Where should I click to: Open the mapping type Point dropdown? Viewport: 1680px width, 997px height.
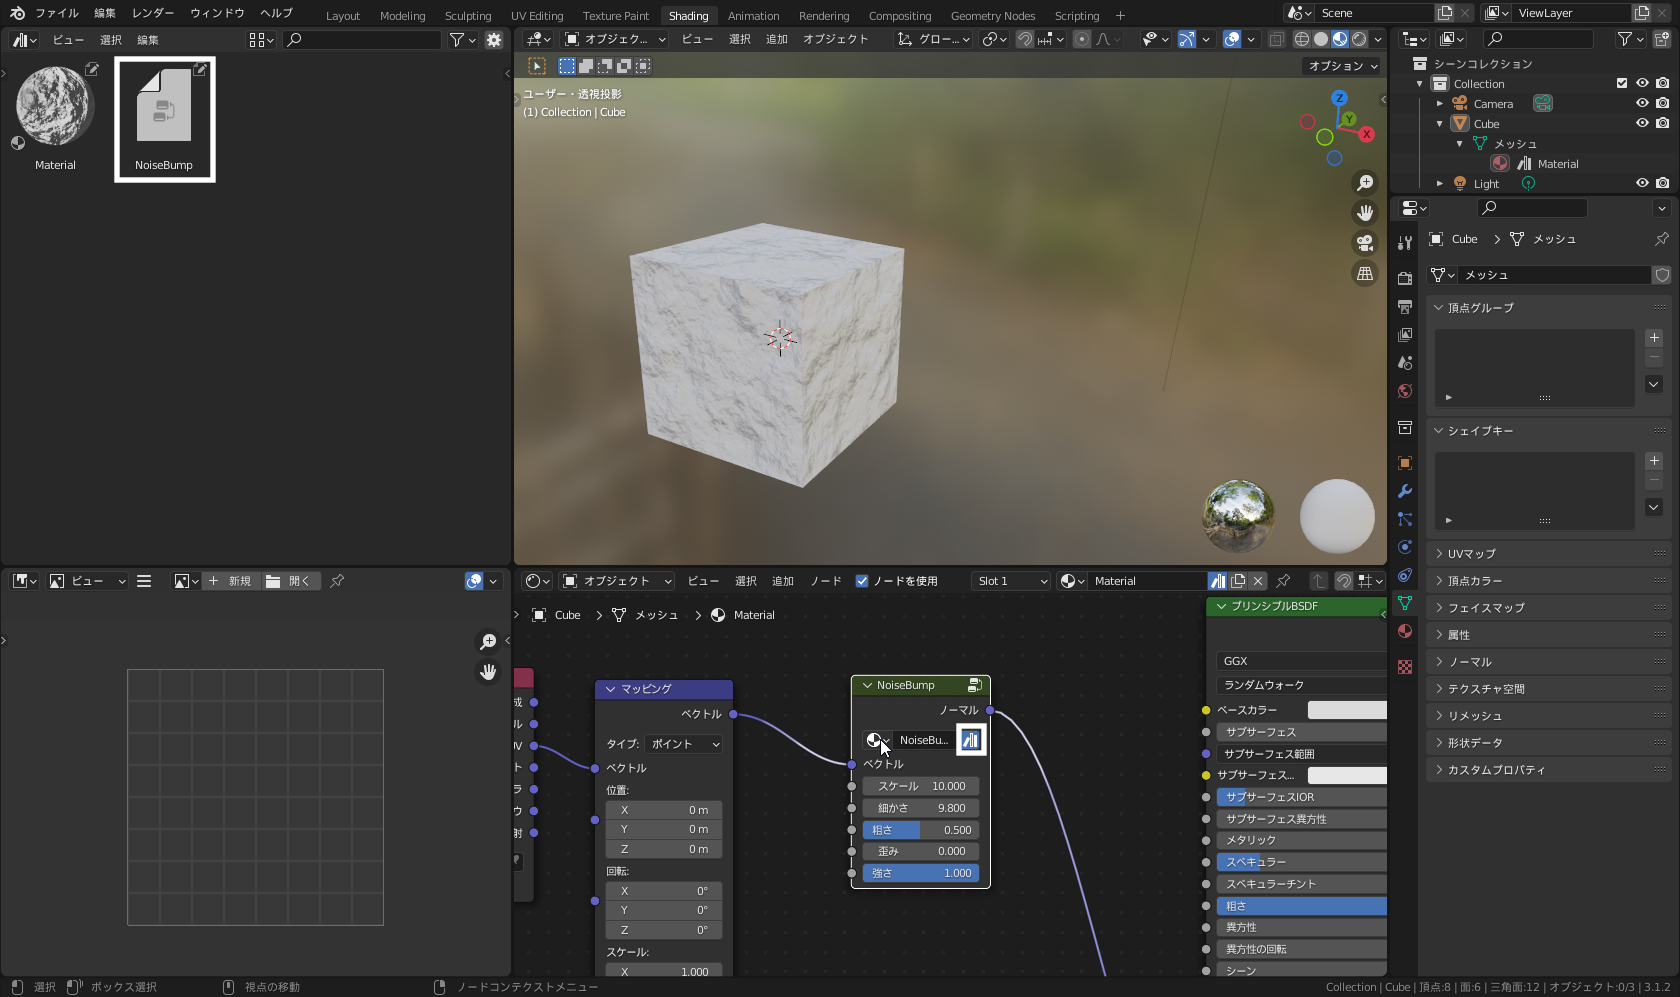pyautogui.click(x=684, y=744)
